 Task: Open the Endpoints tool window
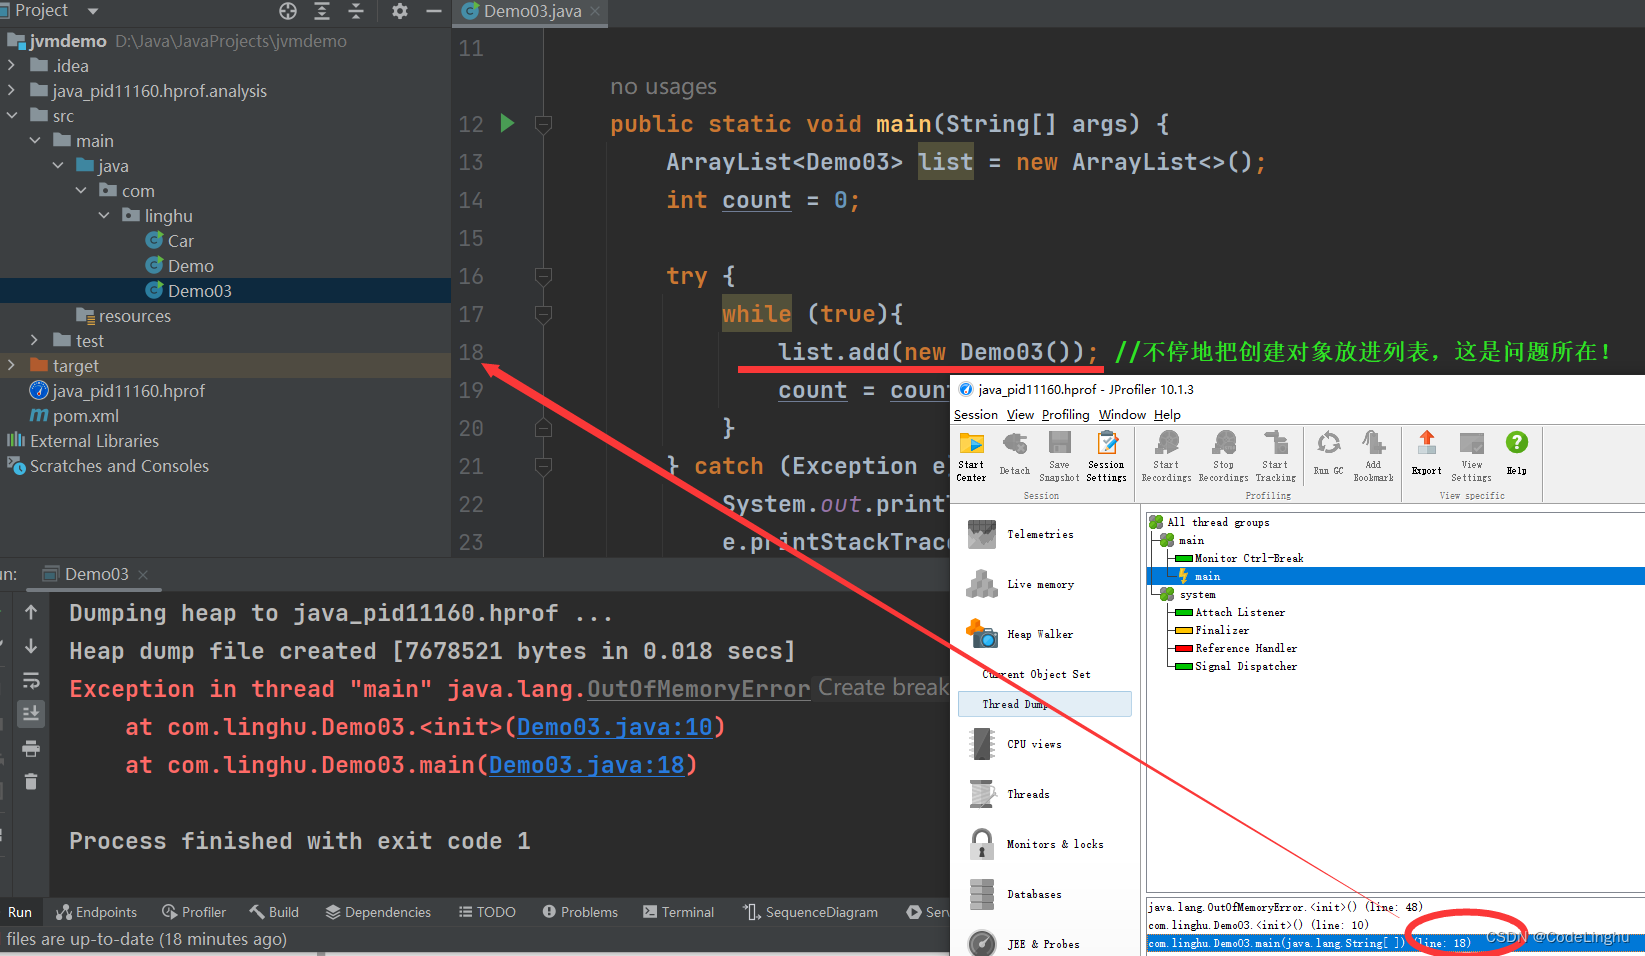[96, 912]
